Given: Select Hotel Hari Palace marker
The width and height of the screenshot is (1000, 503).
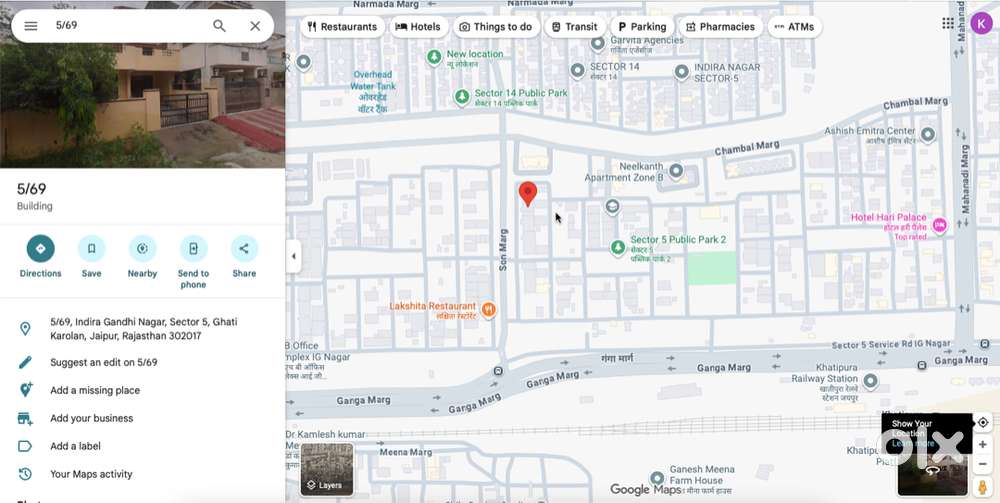Looking at the screenshot, I should tap(939, 225).
